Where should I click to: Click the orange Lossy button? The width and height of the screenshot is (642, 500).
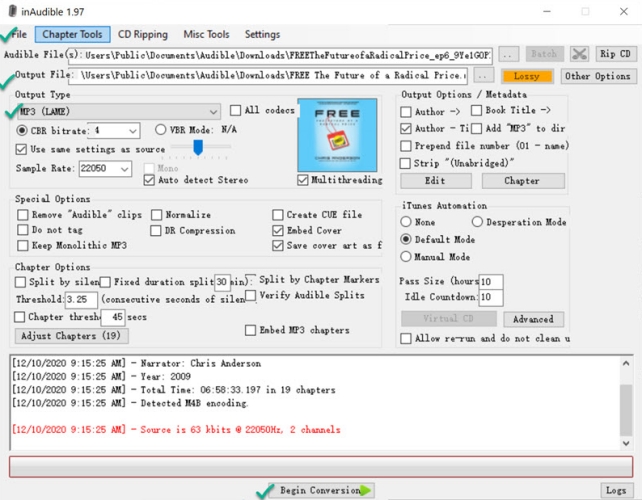click(x=527, y=76)
